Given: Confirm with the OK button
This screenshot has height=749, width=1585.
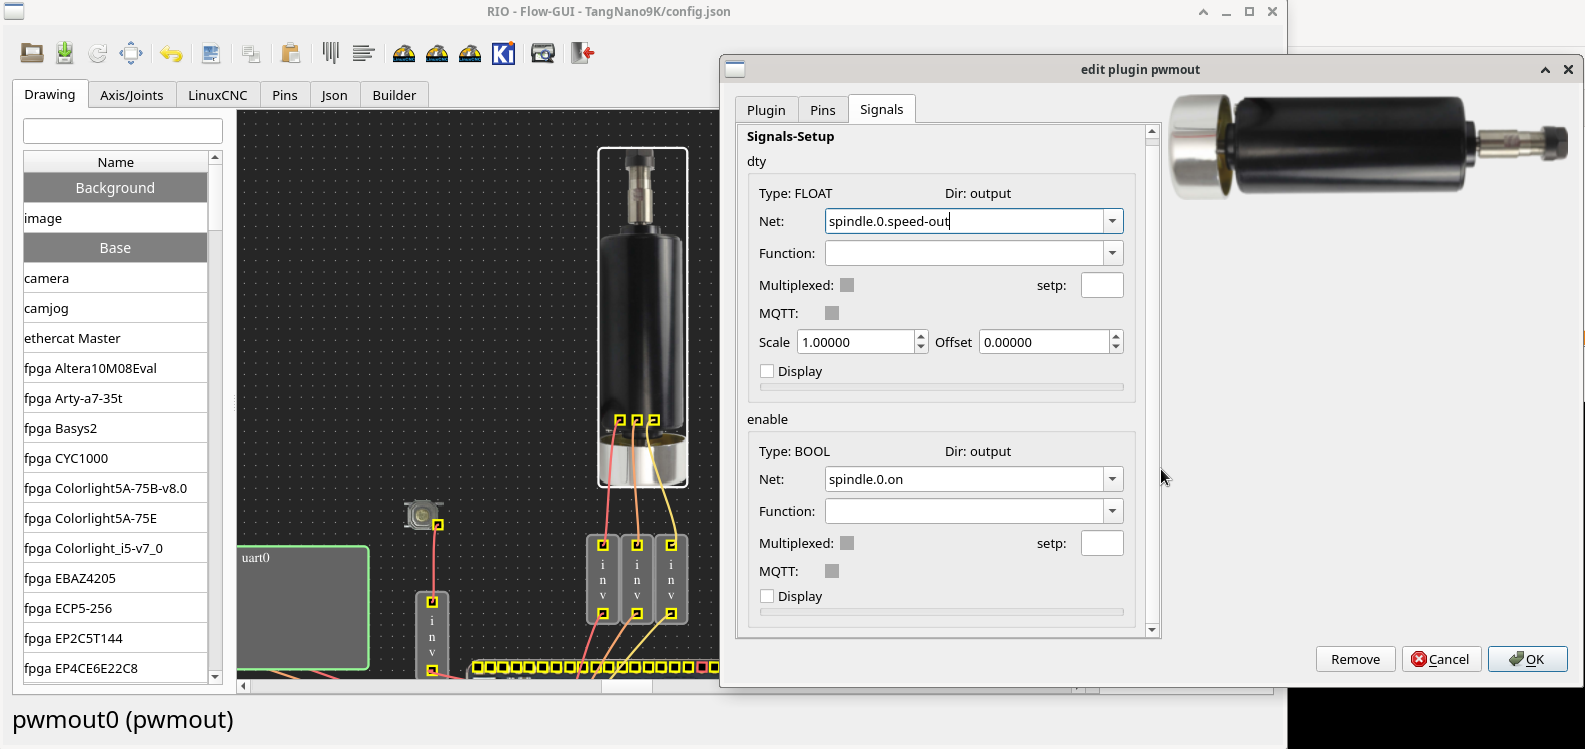Looking at the screenshot, I should pyautogui.click(x=1527, y=659).
